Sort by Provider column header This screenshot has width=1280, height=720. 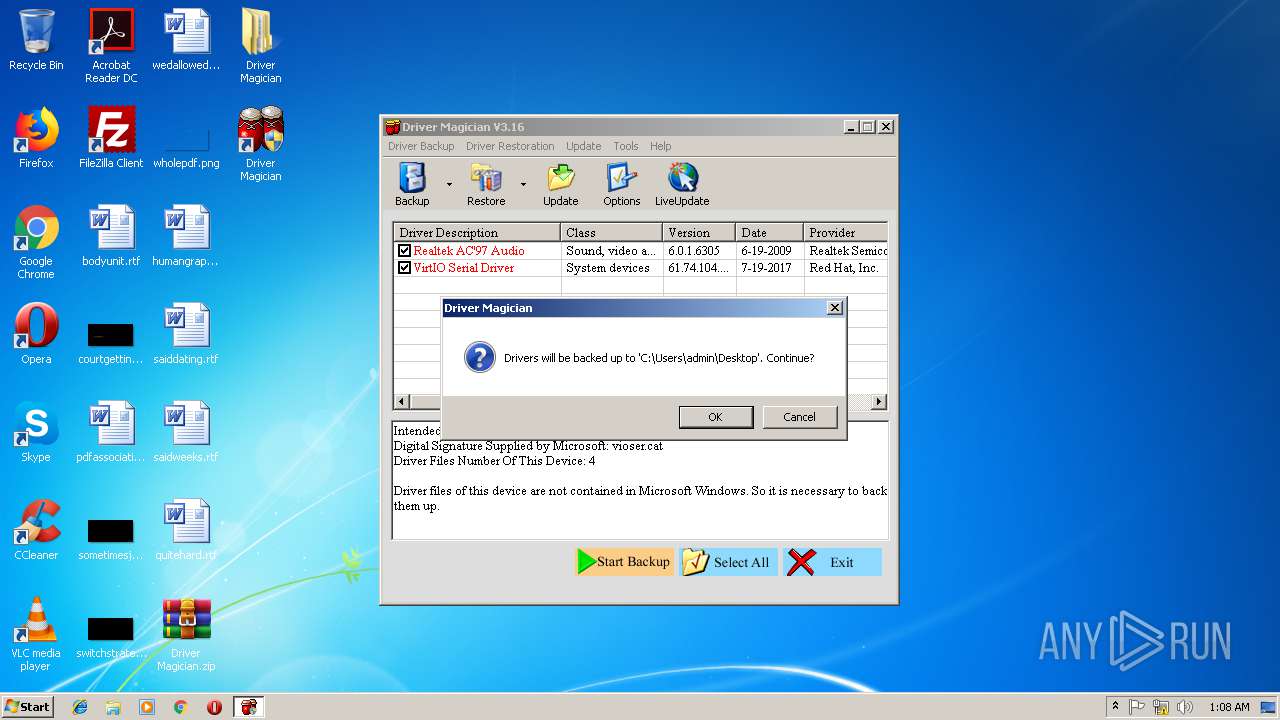[x=845, y=233]
